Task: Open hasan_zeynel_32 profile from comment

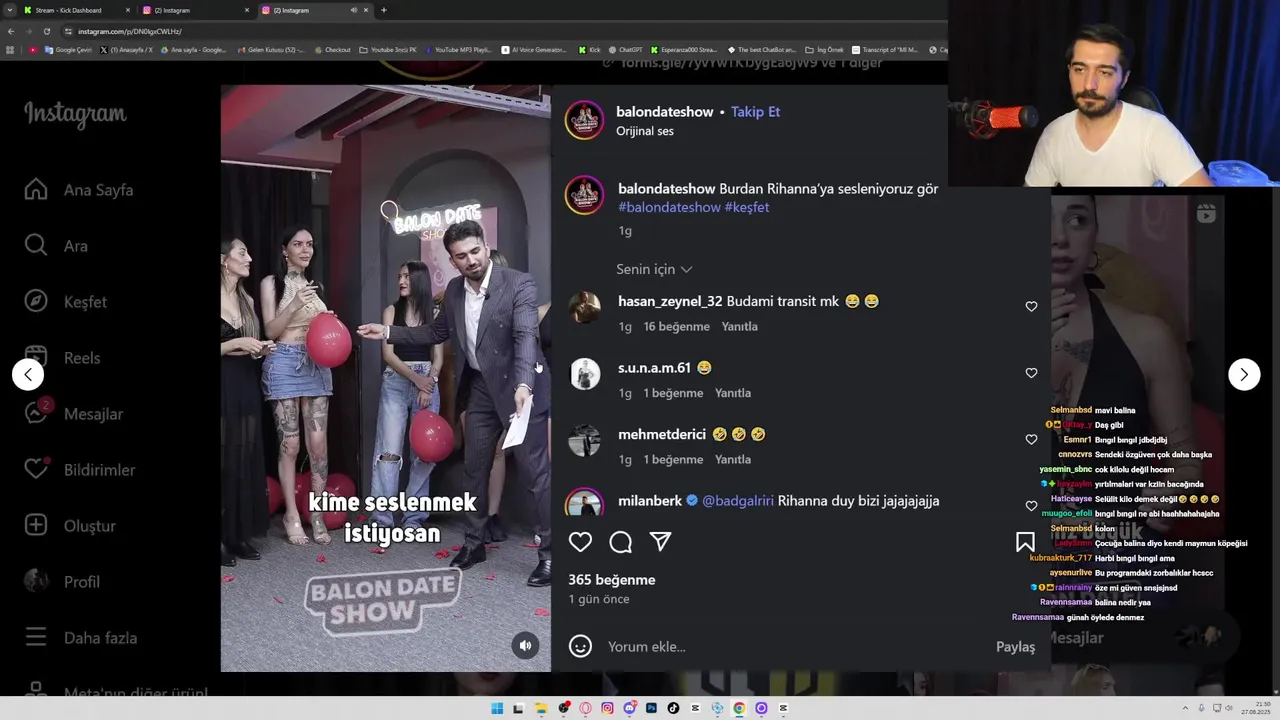Action: tap(670, 301)
